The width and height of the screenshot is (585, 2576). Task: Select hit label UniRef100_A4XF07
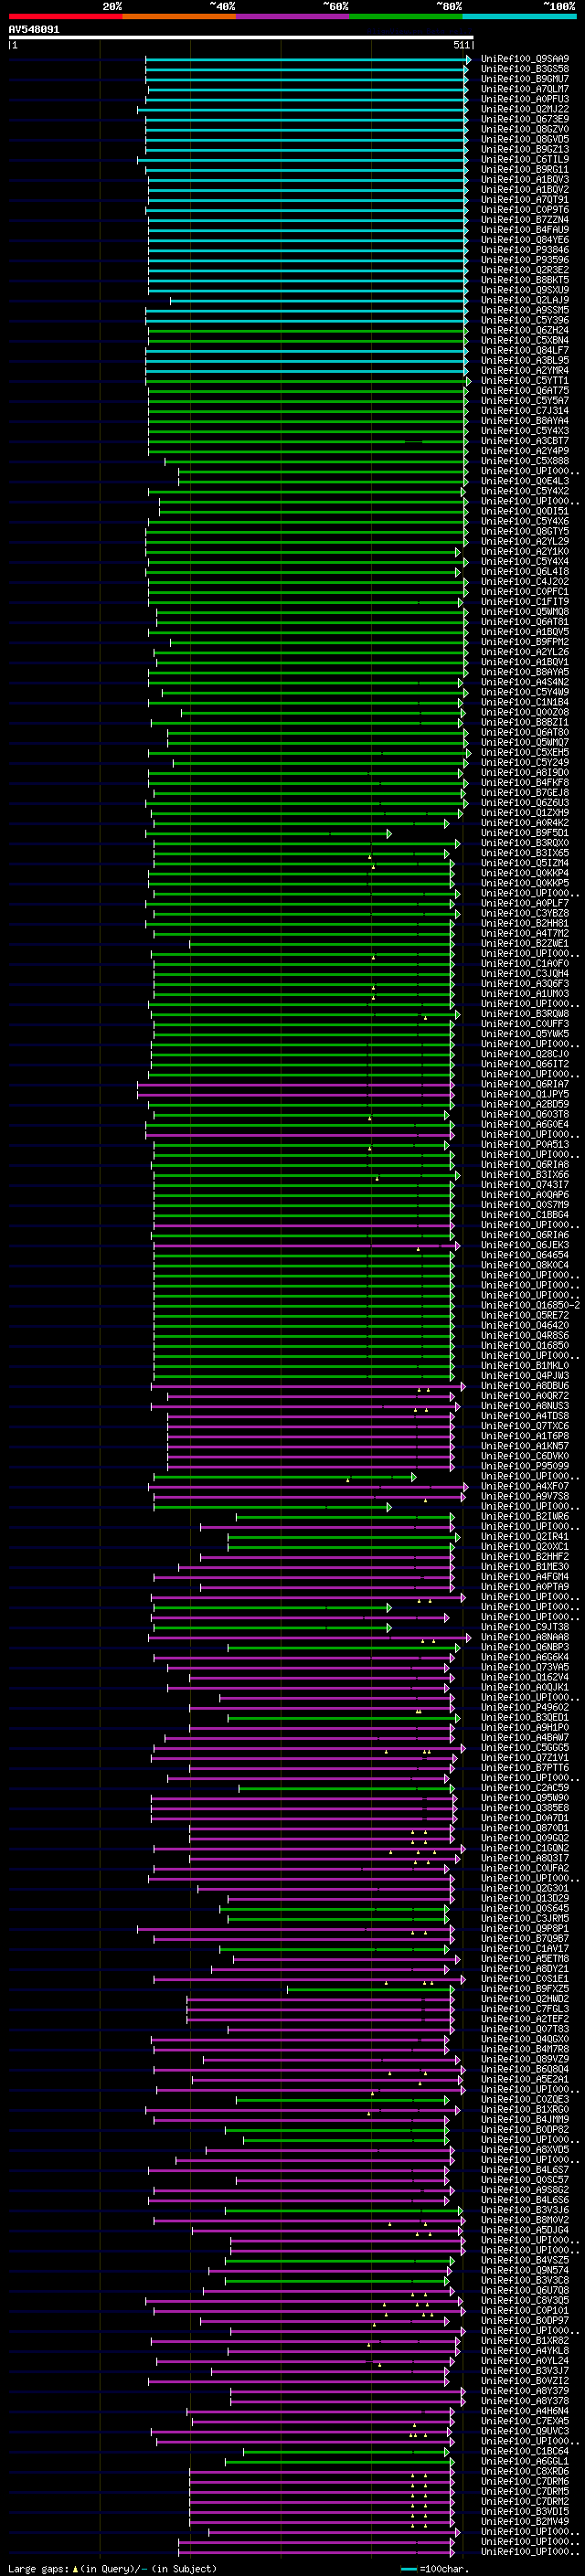[525, 1486]
